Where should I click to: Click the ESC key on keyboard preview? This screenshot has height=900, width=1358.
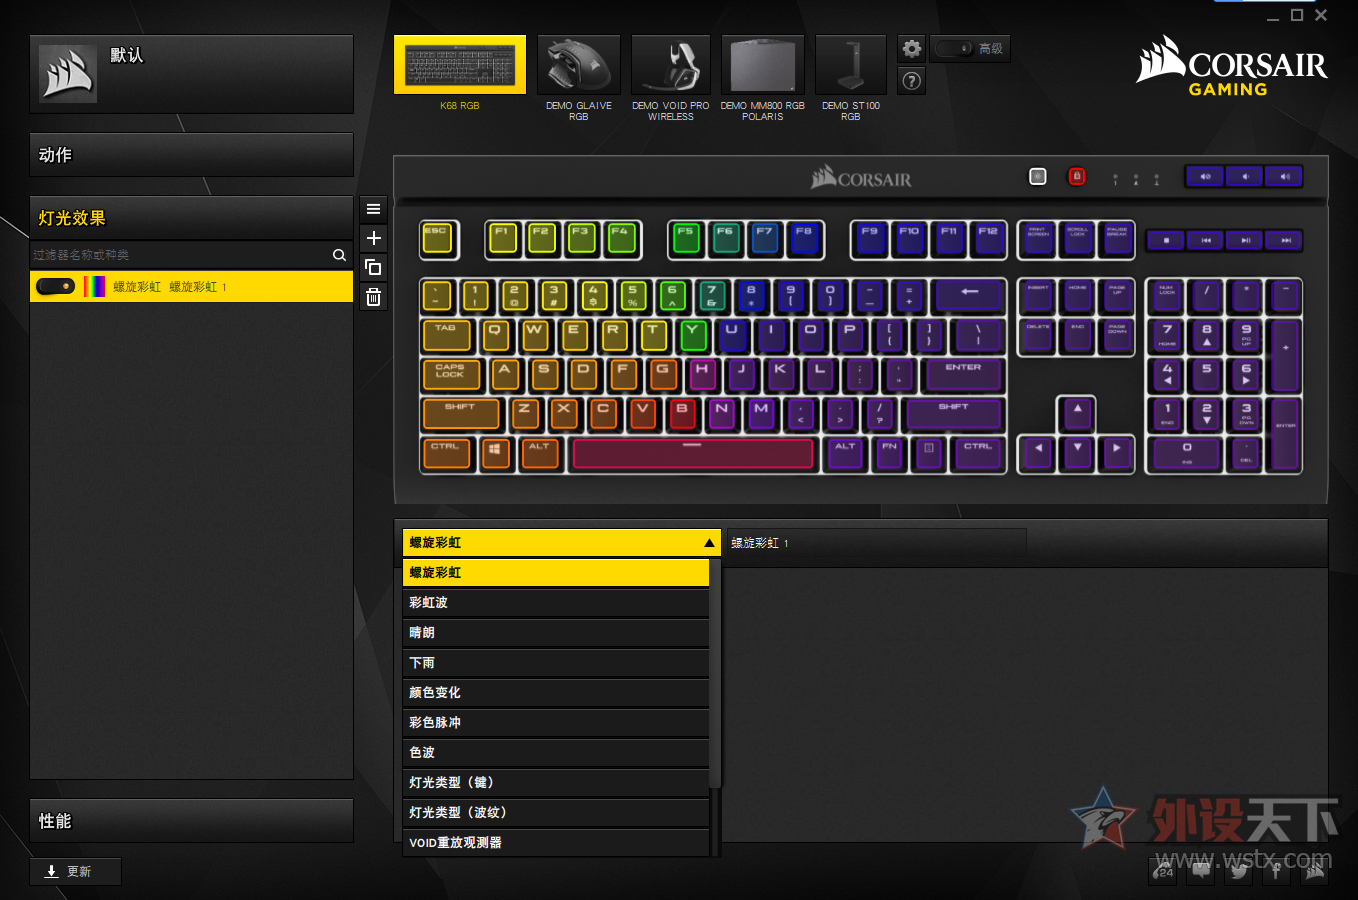point(438,238)
